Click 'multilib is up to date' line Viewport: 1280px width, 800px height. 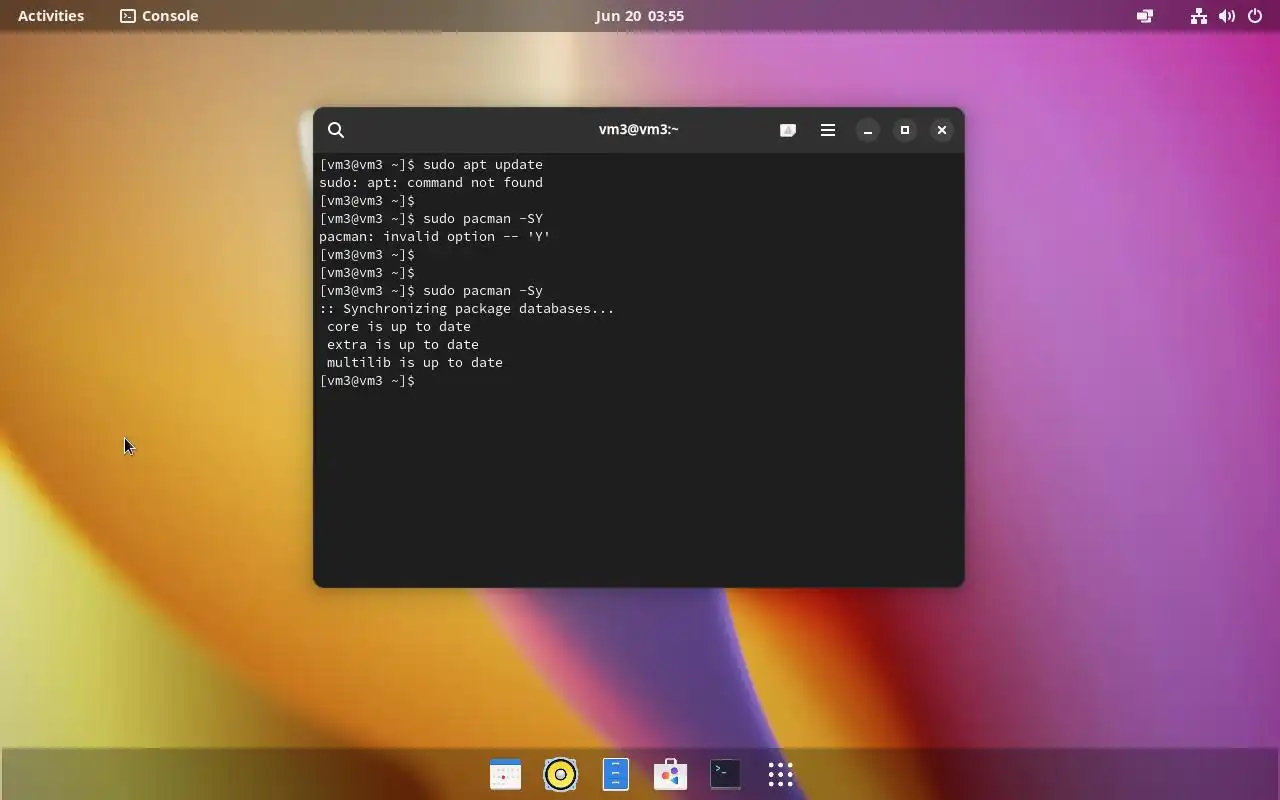415,363
